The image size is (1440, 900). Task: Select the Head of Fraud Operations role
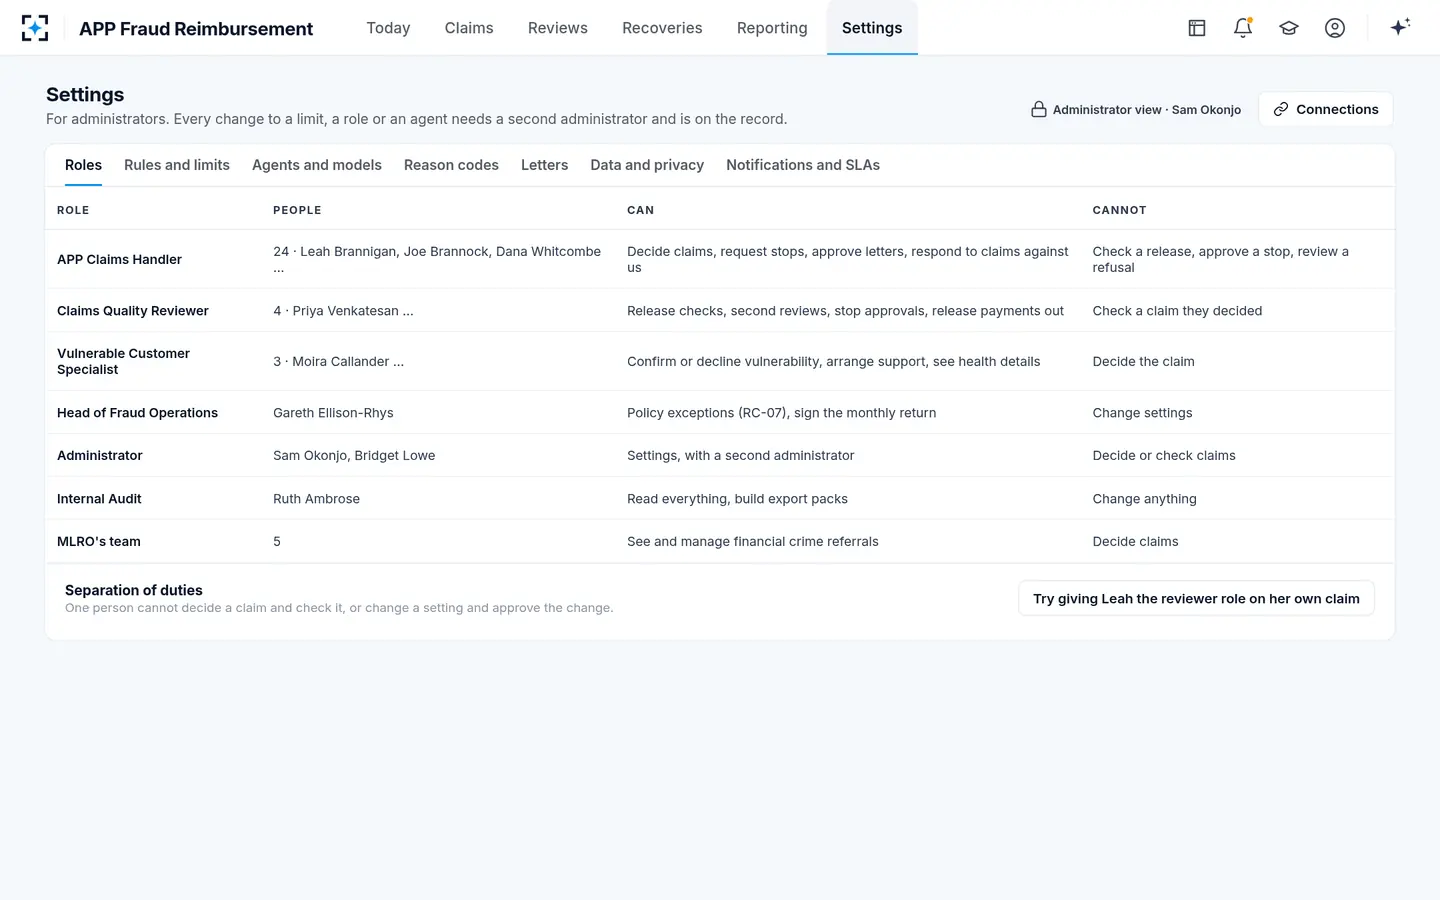pyautogui.click(x=137, y=413)
